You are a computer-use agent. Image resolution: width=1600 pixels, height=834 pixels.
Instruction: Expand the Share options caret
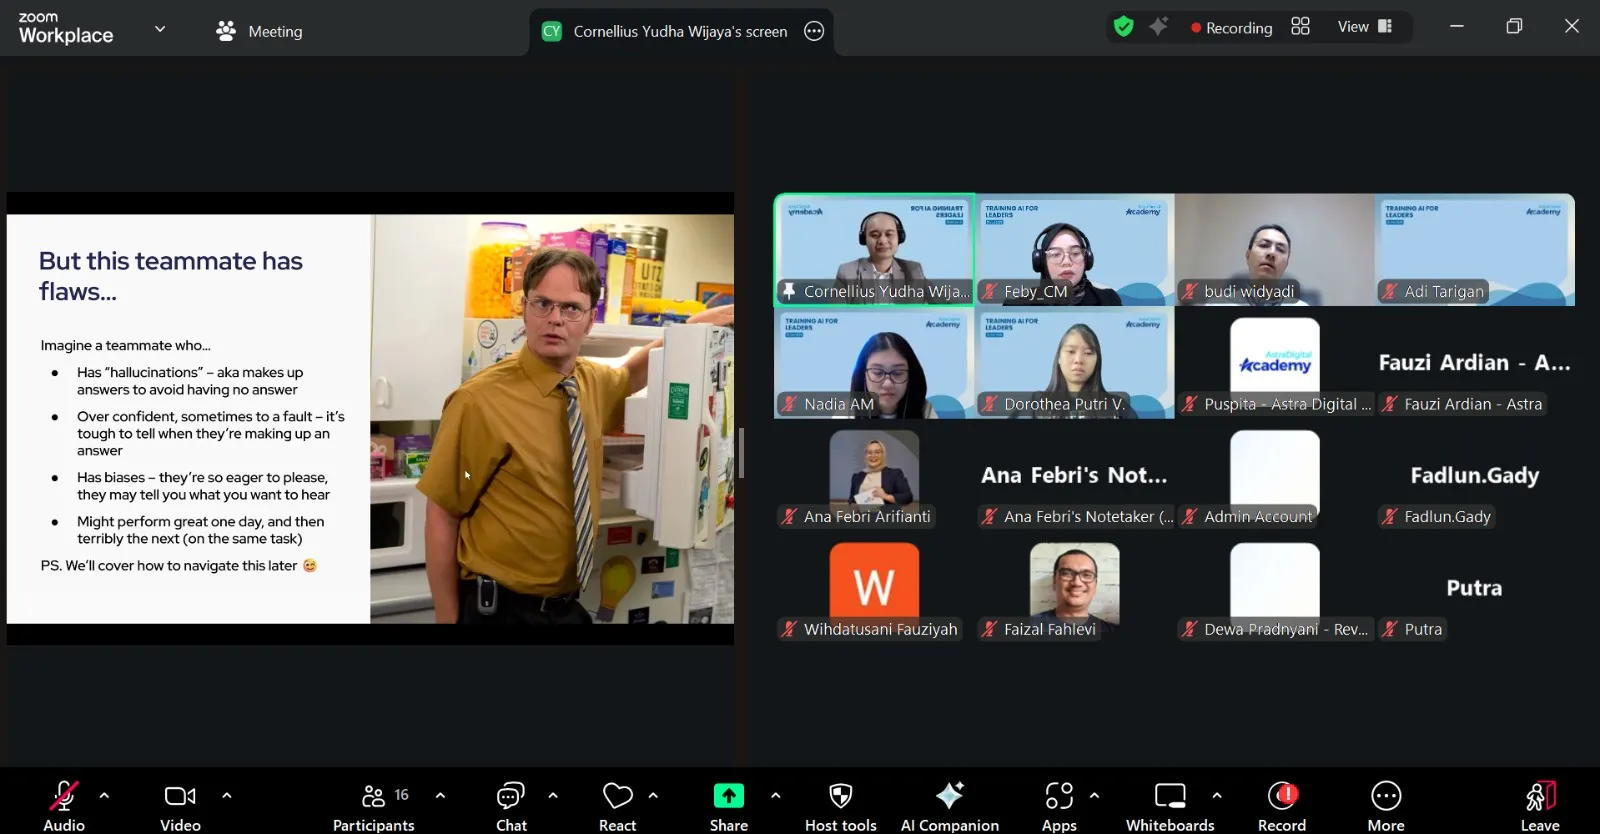[775, 796]
